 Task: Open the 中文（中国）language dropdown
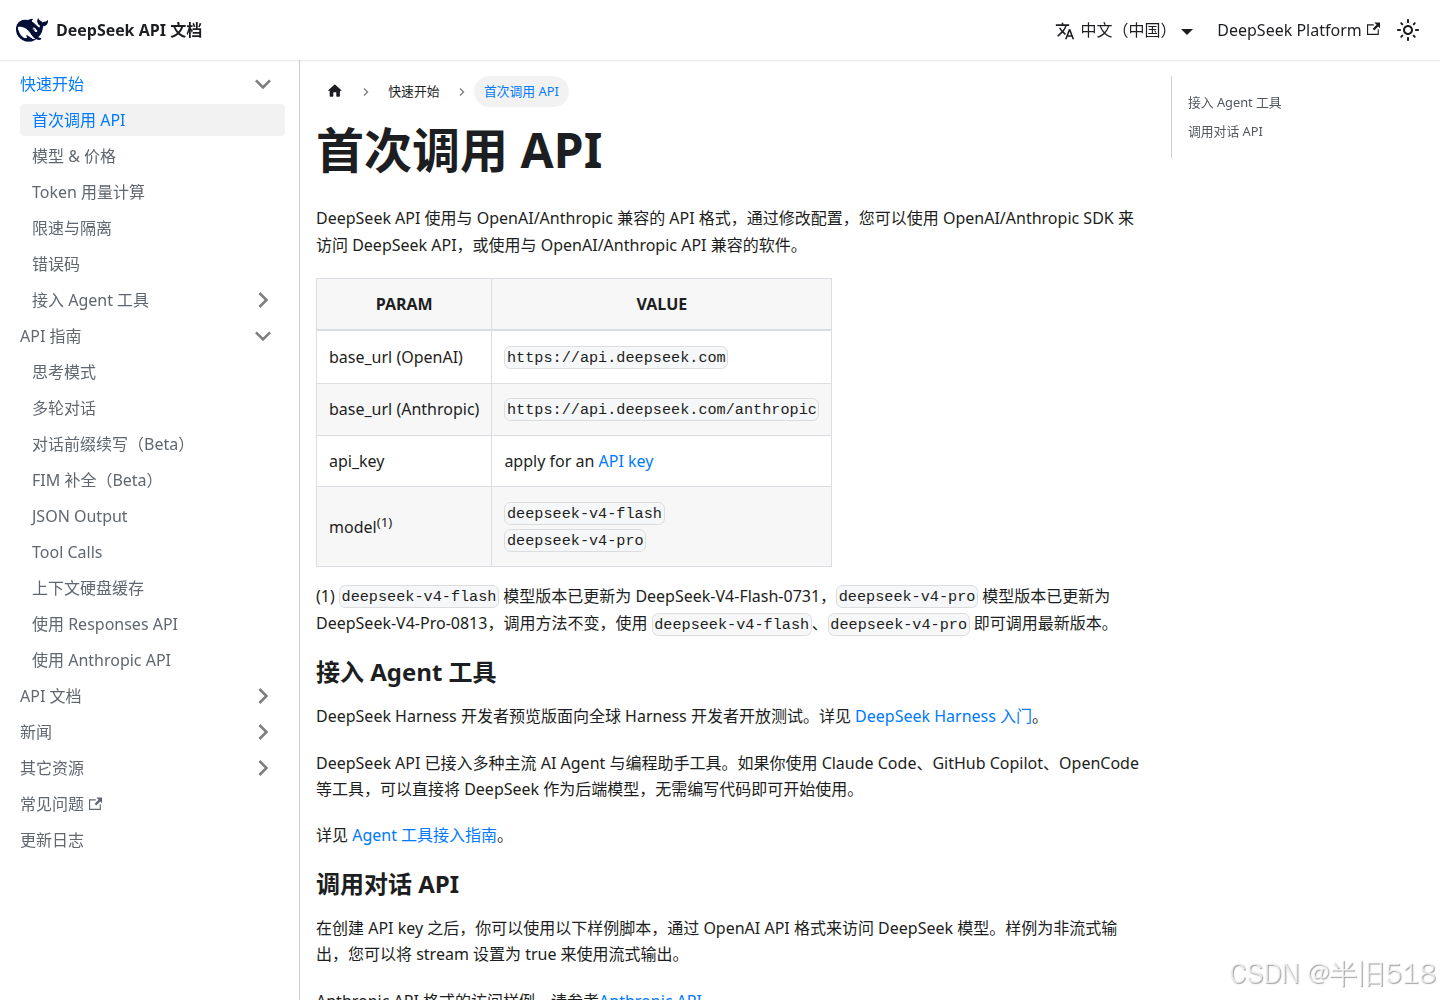click(x=1125, y=30)
